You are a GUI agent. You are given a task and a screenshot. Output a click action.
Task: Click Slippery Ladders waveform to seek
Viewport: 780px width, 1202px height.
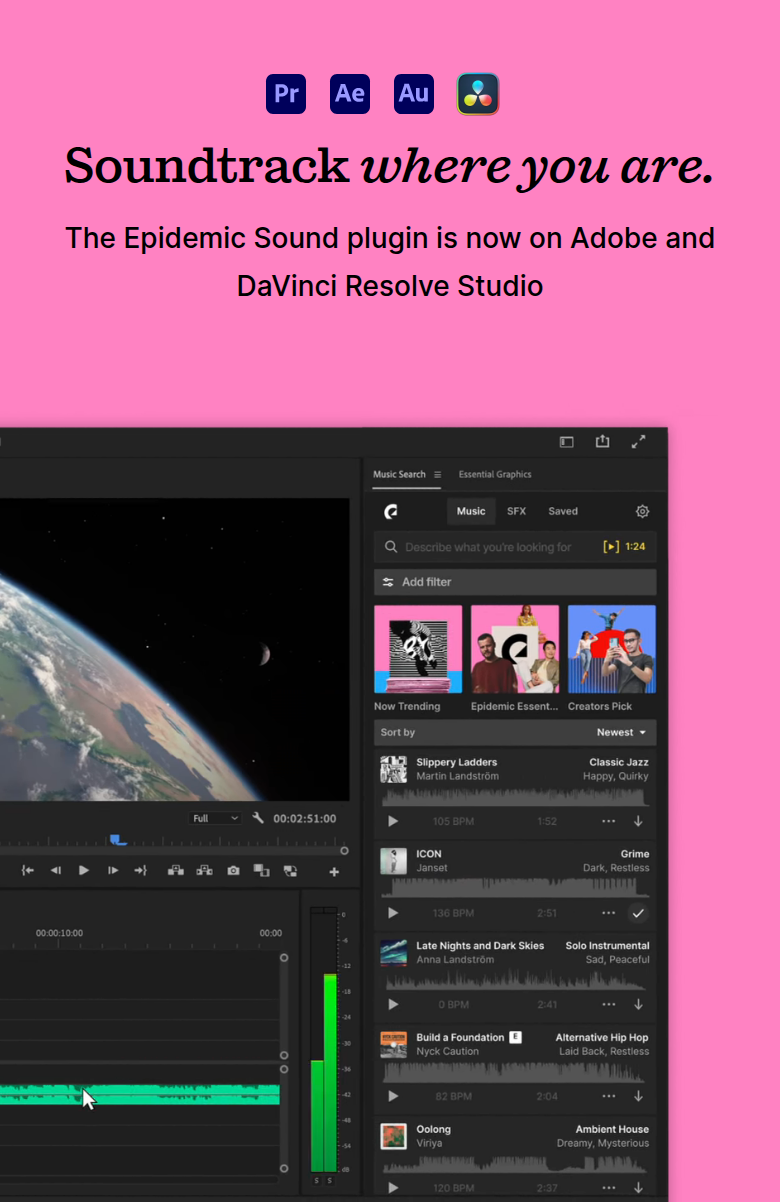(515, 797)
